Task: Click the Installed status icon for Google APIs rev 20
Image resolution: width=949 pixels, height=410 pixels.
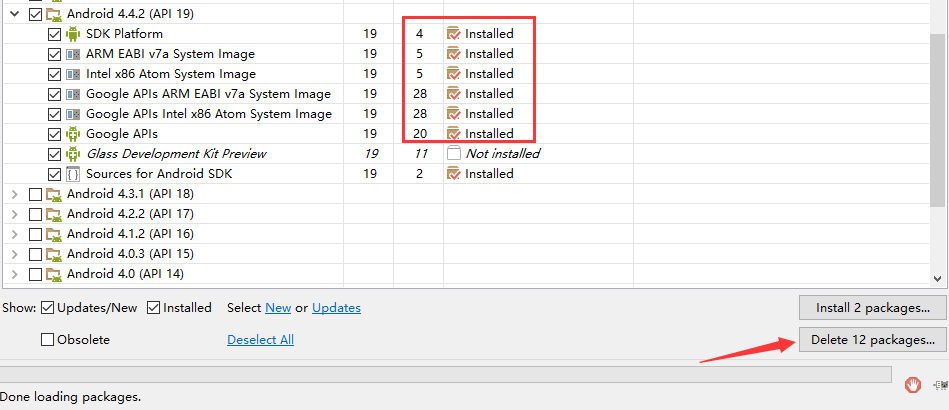Action: click(x=453, y=134)
